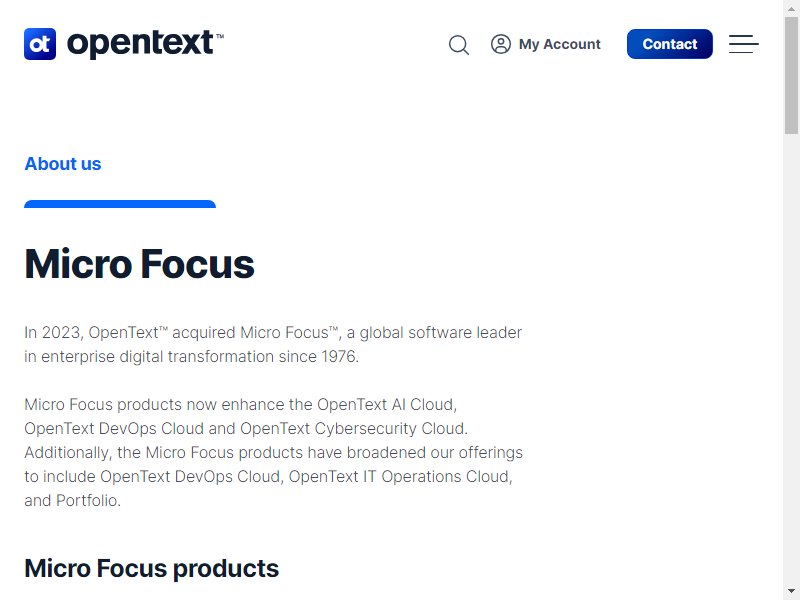Click the year 1976 in intro text
Screen dimensions: 800x600
338,357
